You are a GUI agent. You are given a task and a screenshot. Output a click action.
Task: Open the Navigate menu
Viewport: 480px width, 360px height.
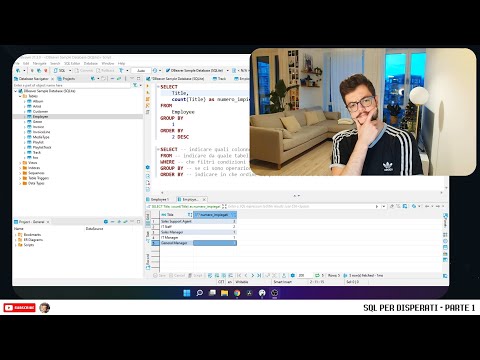click(x=39, y=63)
